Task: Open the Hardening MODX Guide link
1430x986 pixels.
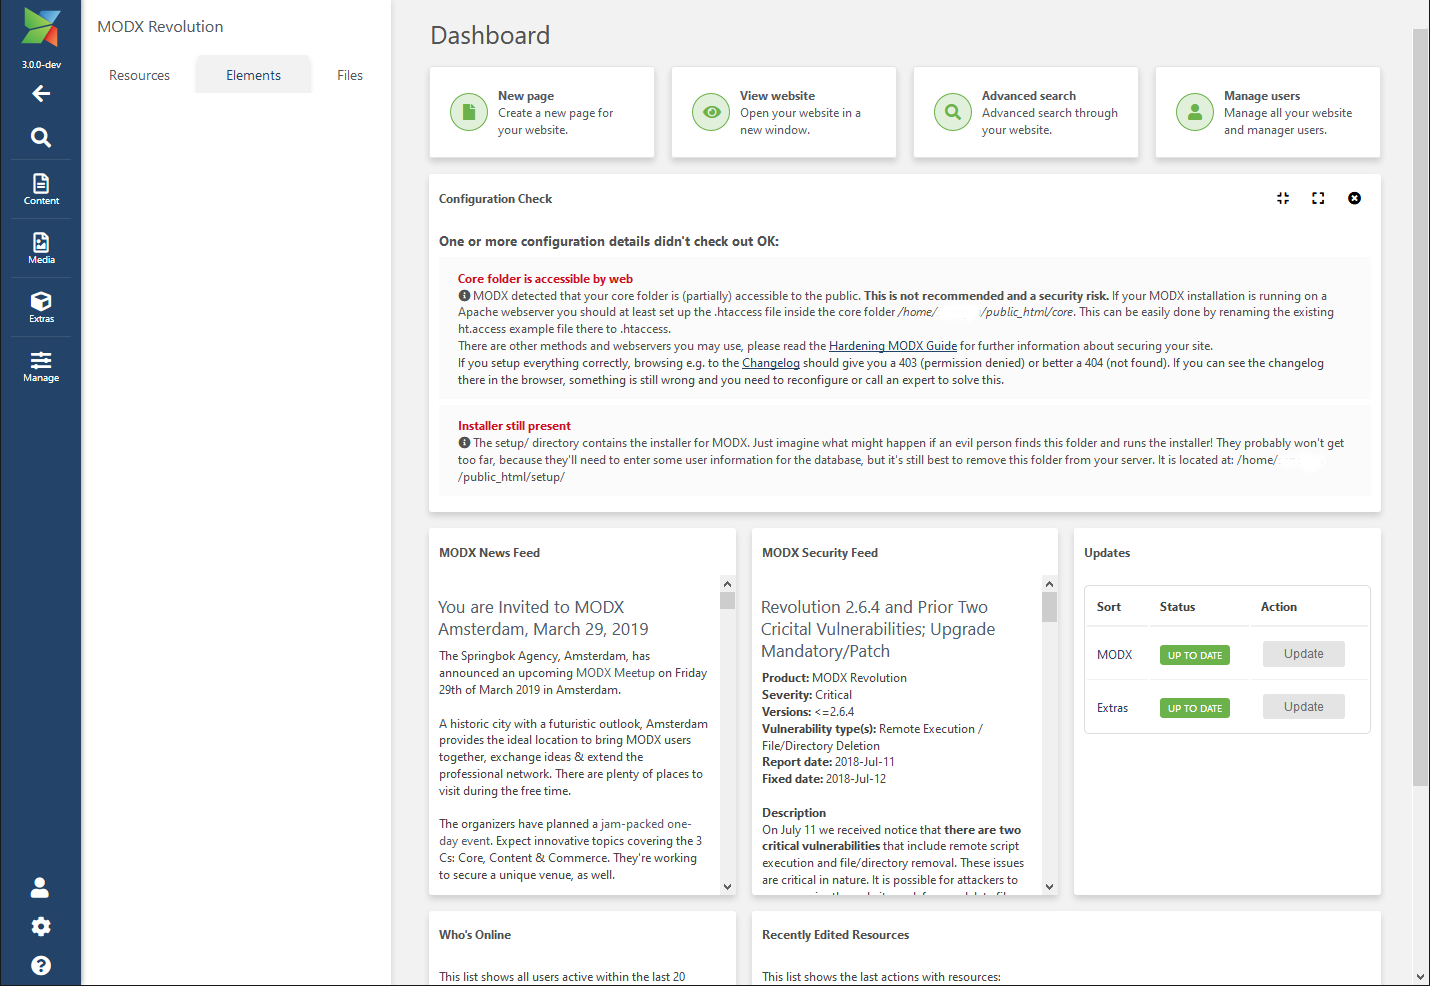Action: pos(893,346)
